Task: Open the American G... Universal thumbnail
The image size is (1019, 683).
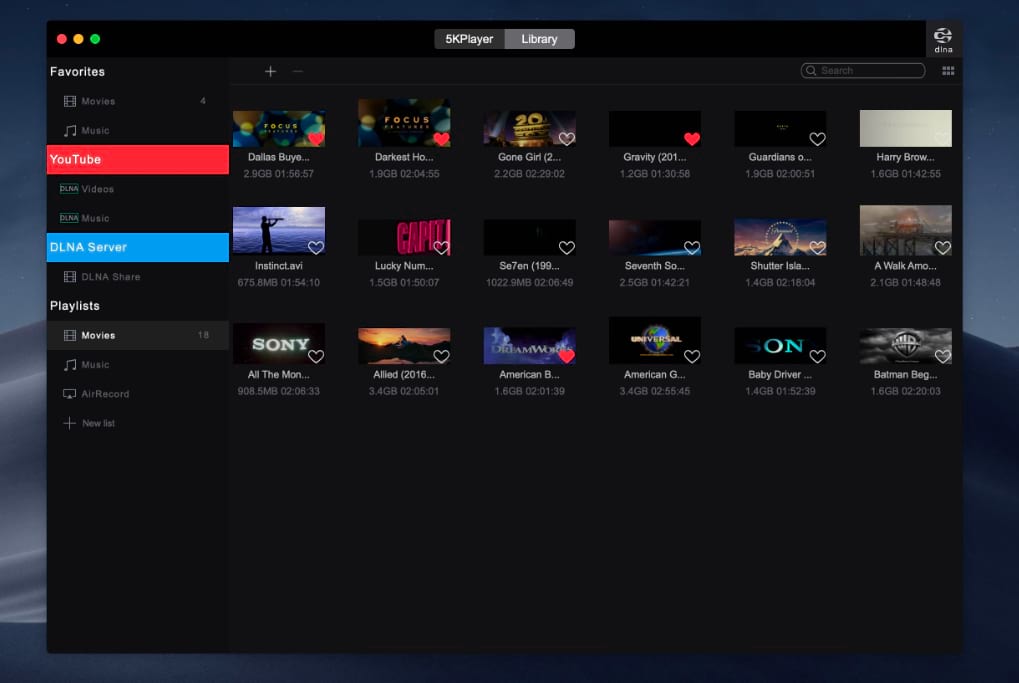Action: point(654,341)
